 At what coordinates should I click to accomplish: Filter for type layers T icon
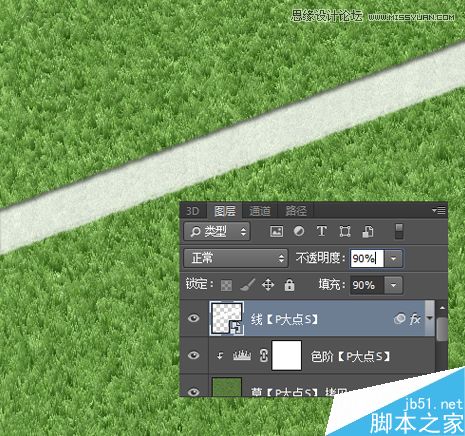(321, 231)
